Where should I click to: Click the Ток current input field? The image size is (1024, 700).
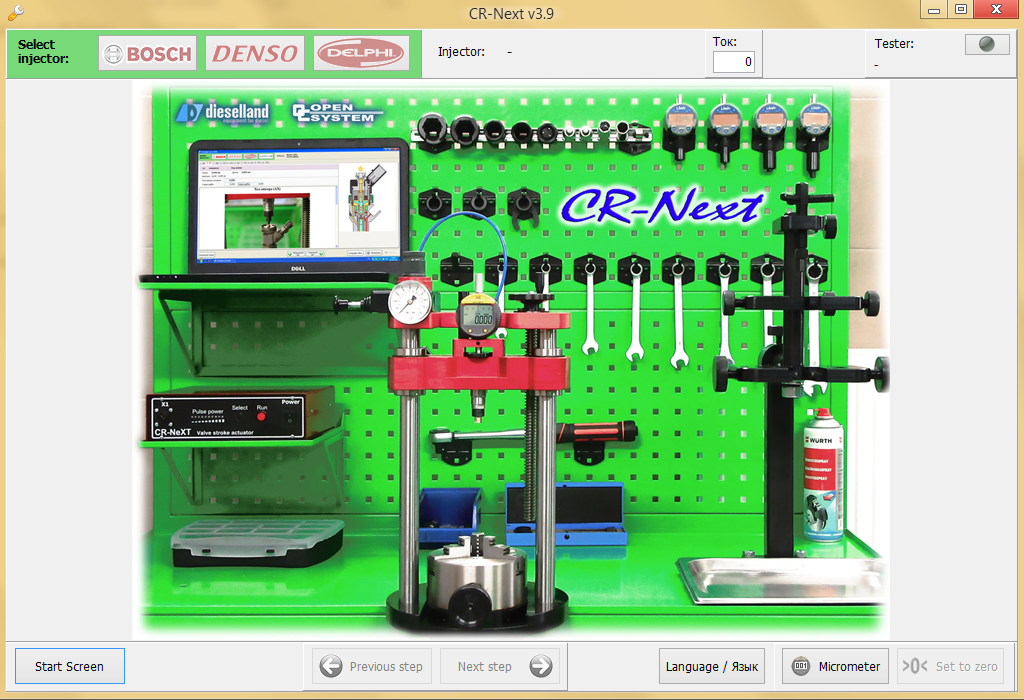(x=733, y=62)
